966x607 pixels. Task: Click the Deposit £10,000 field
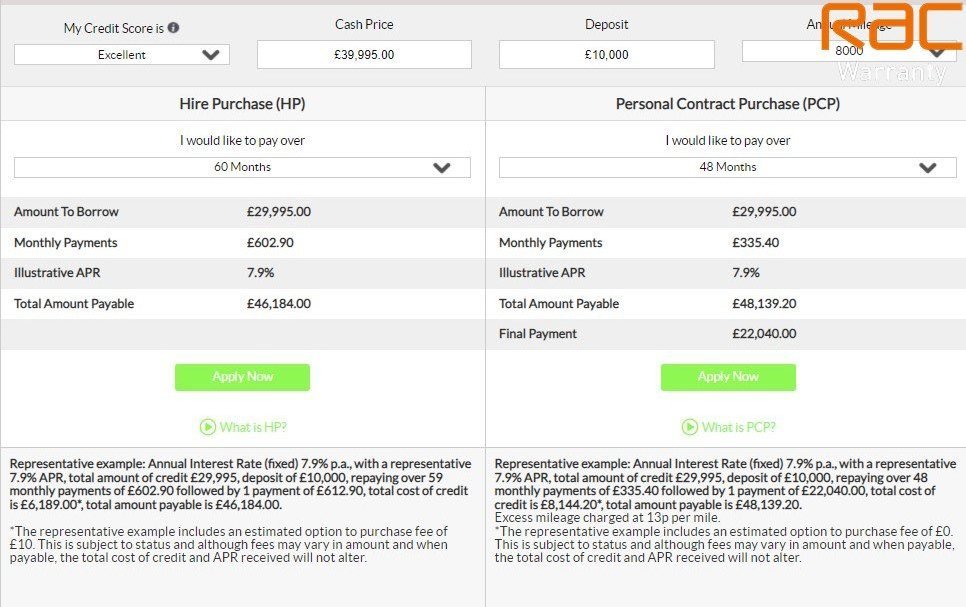(x=606, y=55)
